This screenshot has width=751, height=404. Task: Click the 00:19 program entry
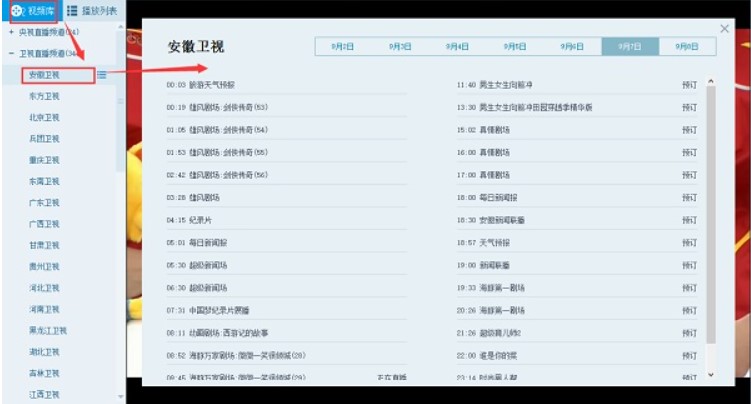pyautogui.click(x=217, y=107)
